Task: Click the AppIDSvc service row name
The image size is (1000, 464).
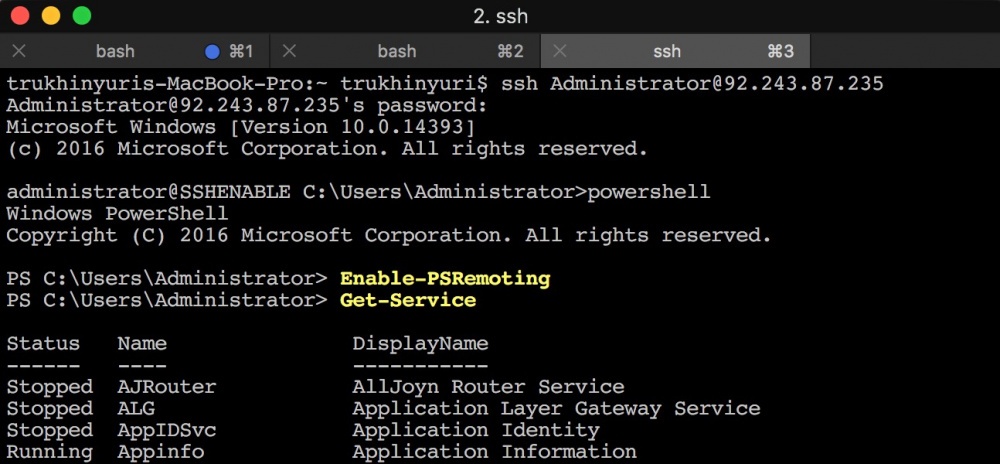Action: (166, 431)
